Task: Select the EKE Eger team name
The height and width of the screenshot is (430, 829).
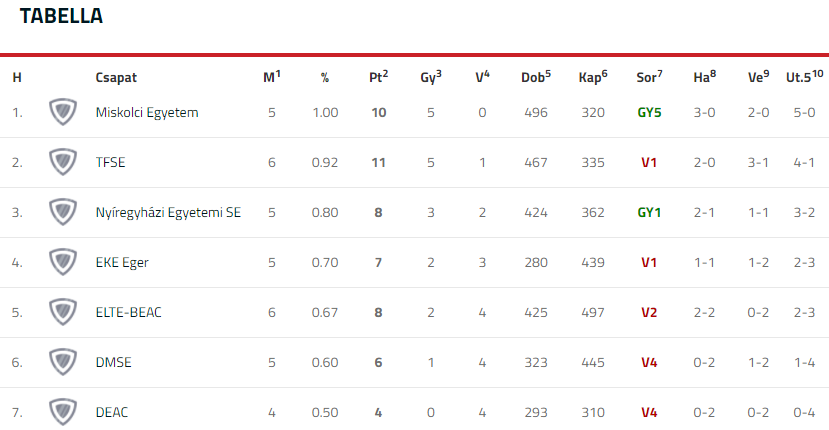Action: [122, 263]
